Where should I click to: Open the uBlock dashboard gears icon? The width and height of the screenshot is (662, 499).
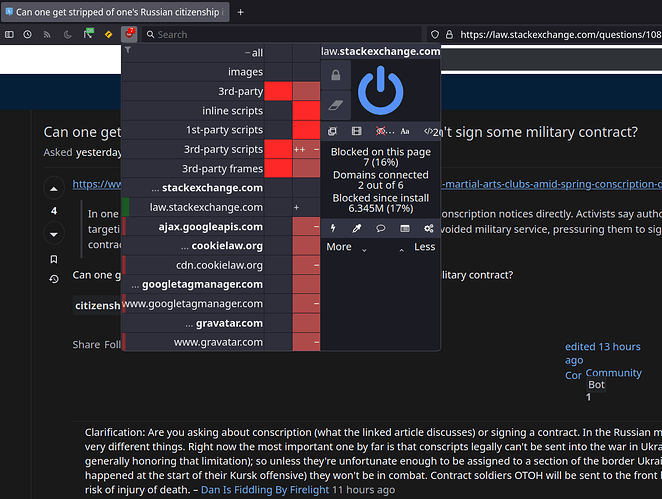tap(429, 228)
